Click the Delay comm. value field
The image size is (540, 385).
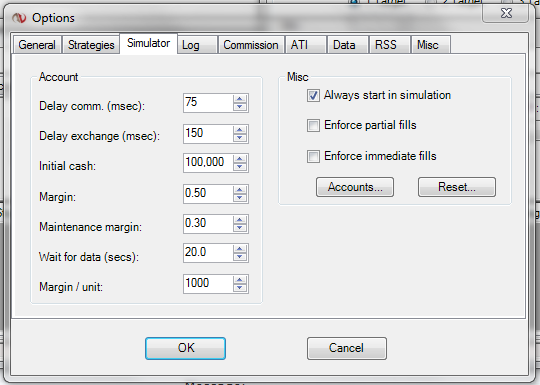(x=208, y=103)
